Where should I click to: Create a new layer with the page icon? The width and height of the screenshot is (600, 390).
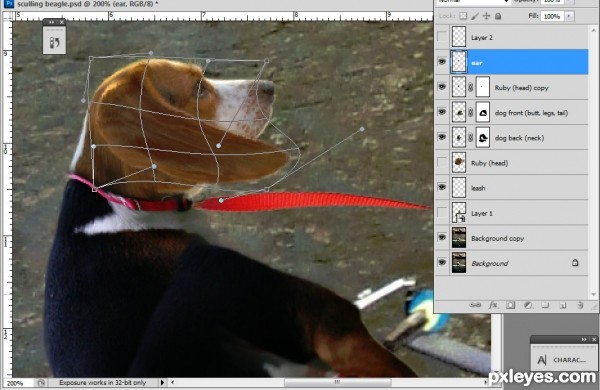(563, 305)
